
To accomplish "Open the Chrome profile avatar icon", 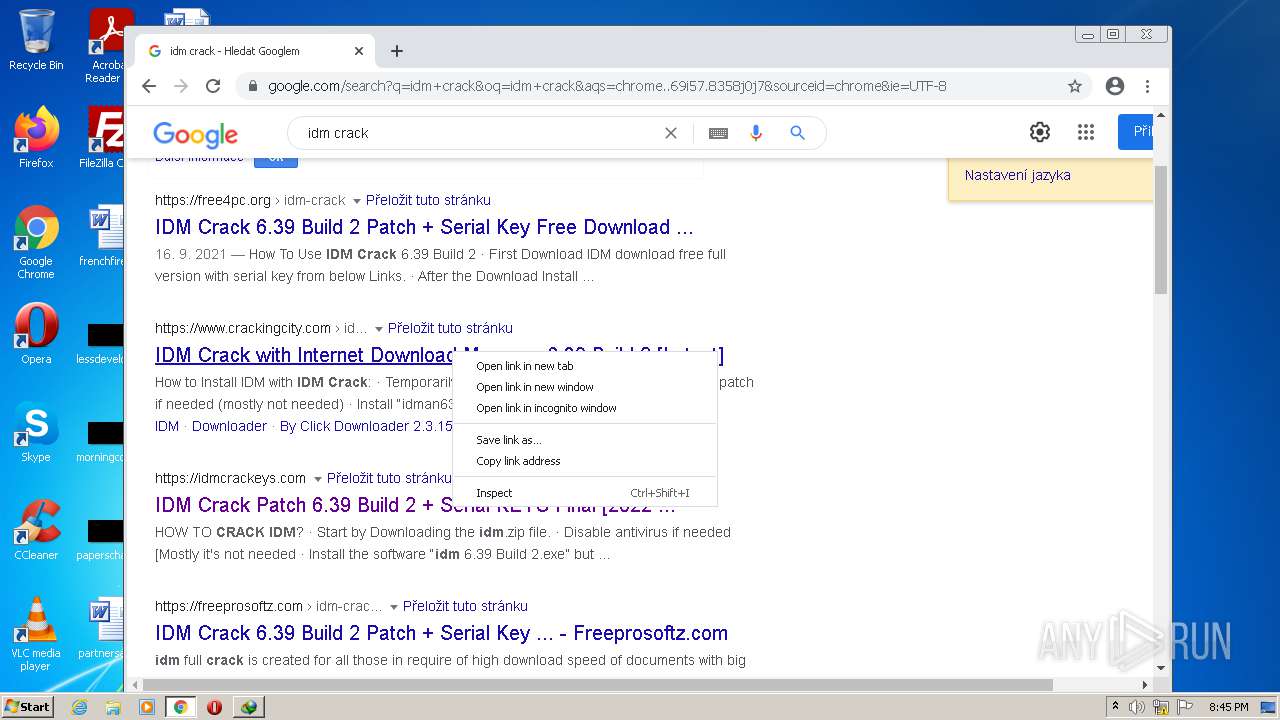I will (1115, 86).
